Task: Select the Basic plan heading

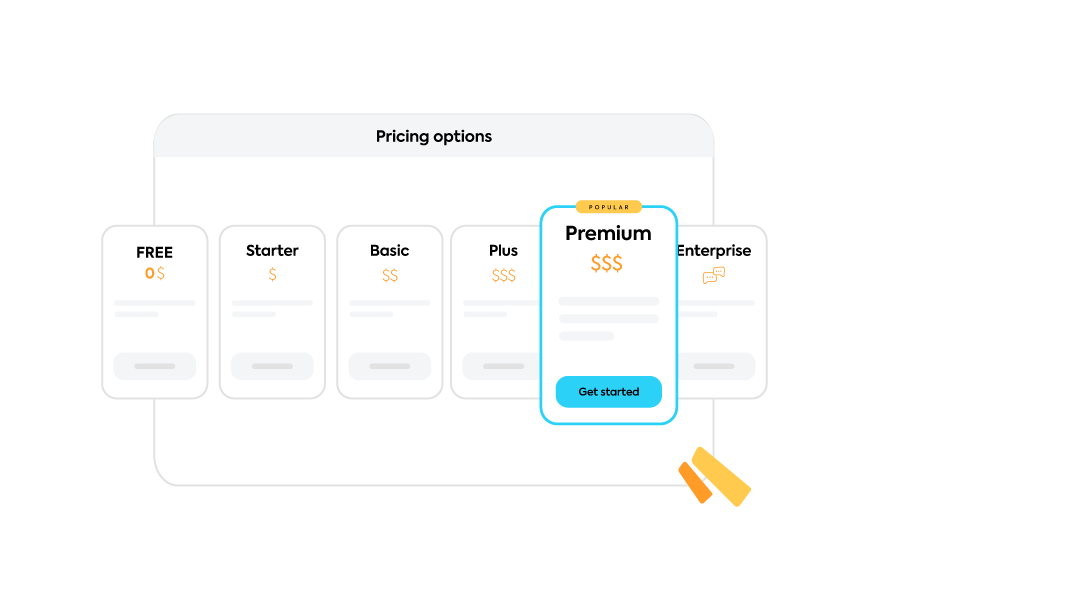Action: pos(390,250)
